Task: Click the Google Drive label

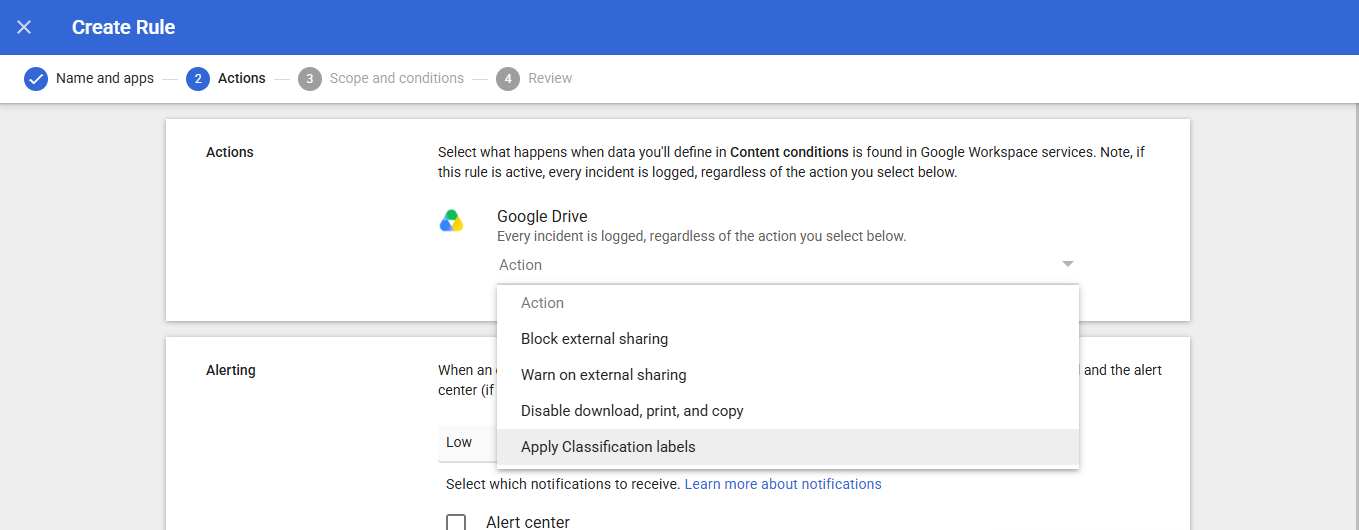Action: point(542,216)
